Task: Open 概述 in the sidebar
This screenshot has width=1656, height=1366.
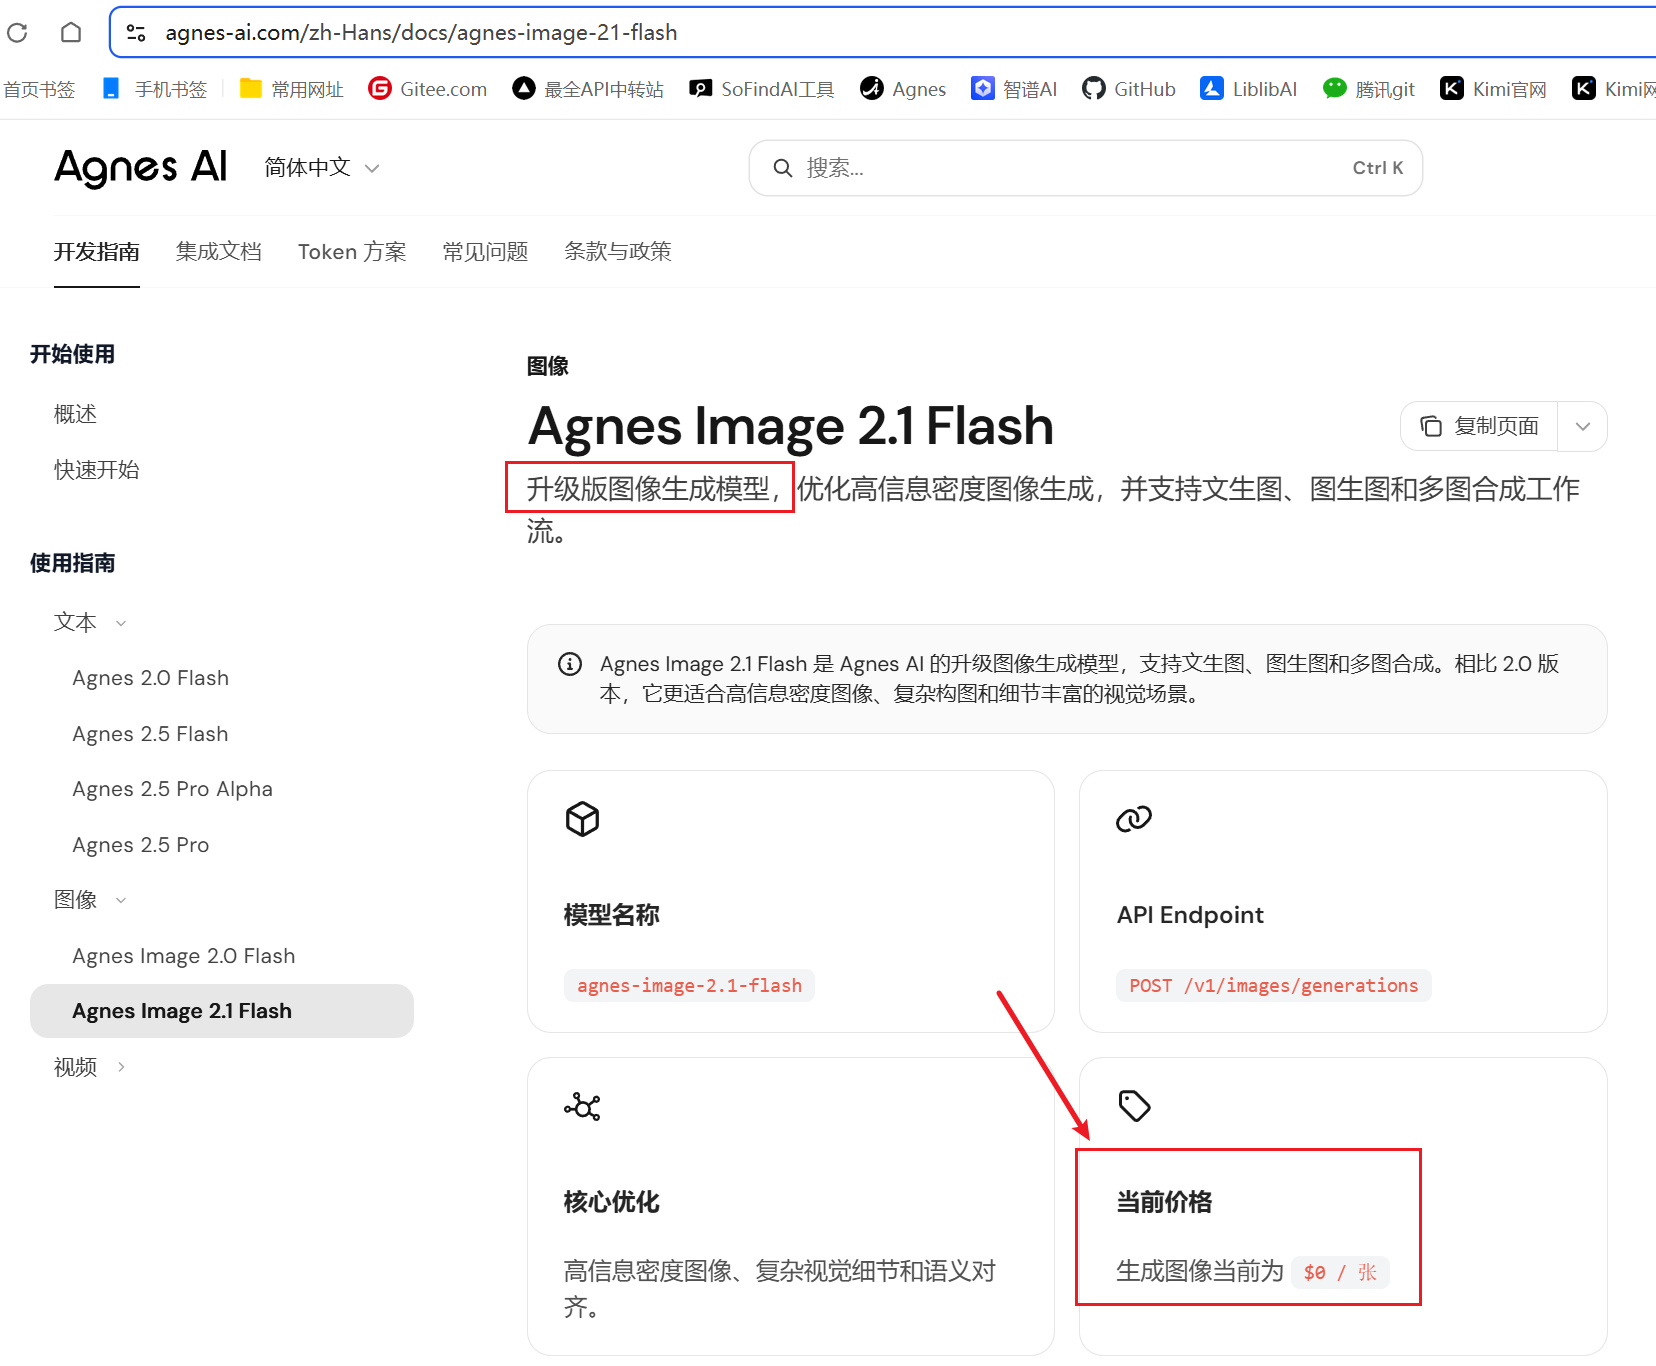Action: point(75,414)
